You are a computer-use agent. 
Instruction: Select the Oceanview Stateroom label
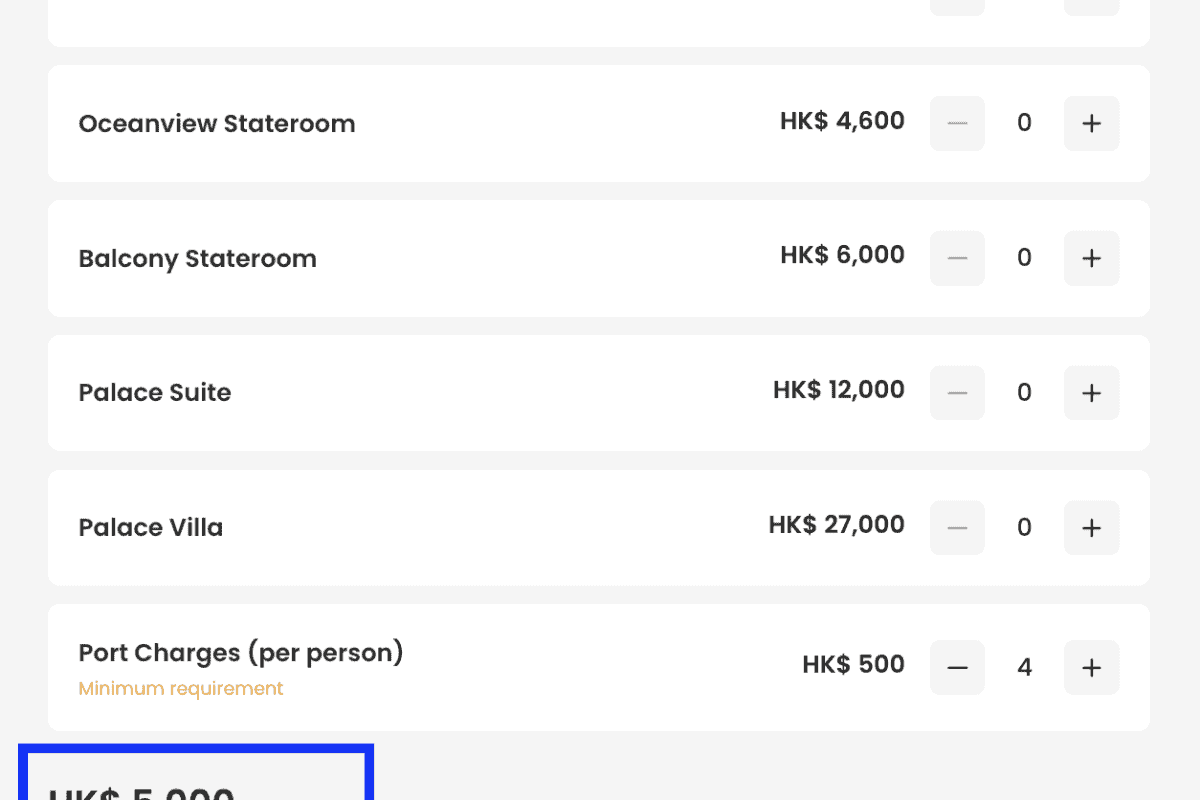217,124
